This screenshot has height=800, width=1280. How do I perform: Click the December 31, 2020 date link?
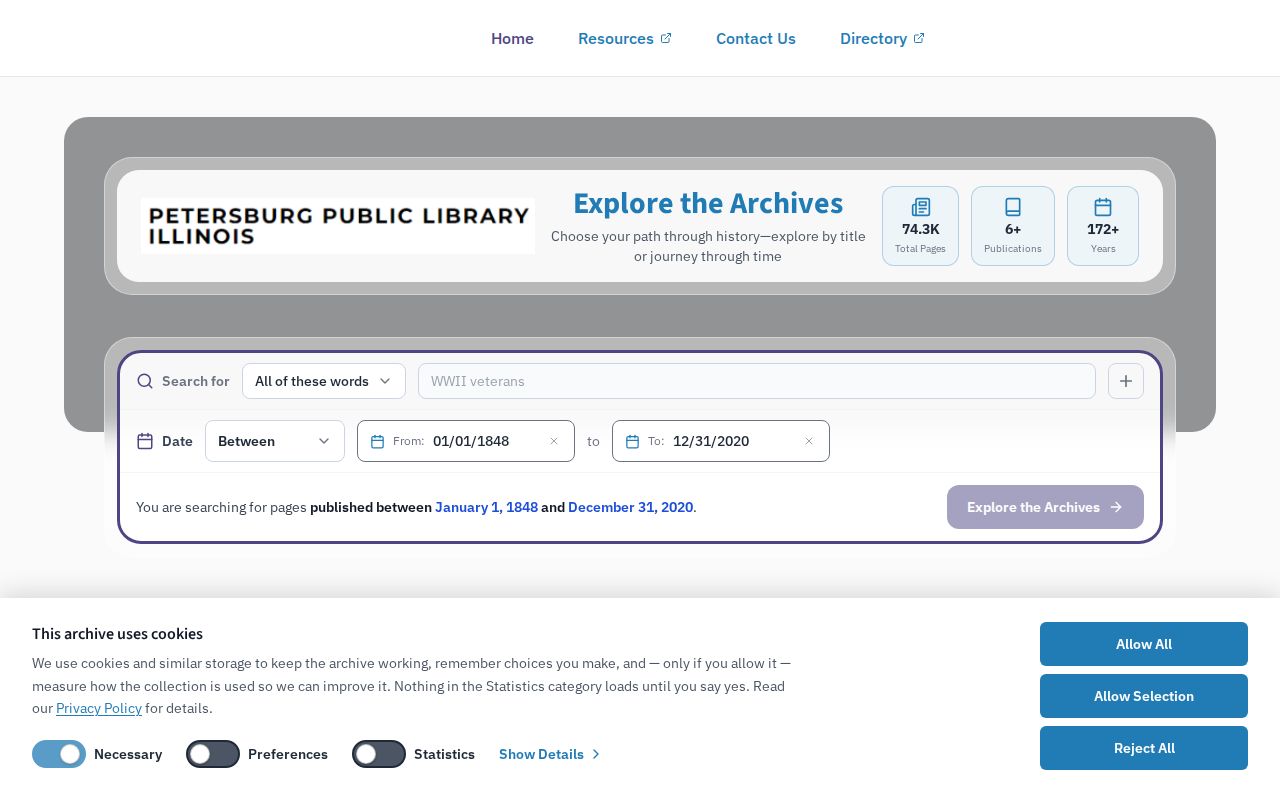point(630,507)
